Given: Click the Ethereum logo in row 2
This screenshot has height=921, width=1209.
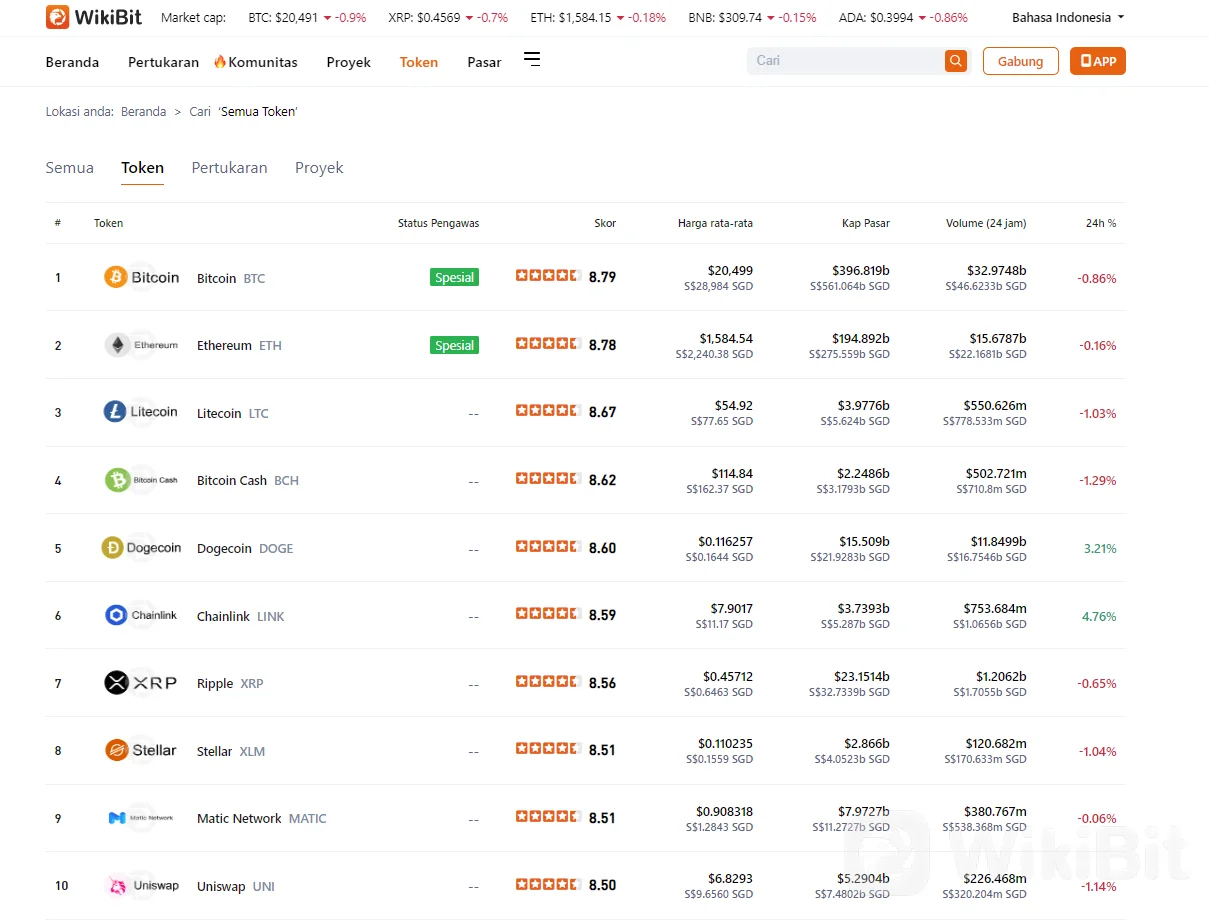Looking at the screenshot, I should pos(142,345).
